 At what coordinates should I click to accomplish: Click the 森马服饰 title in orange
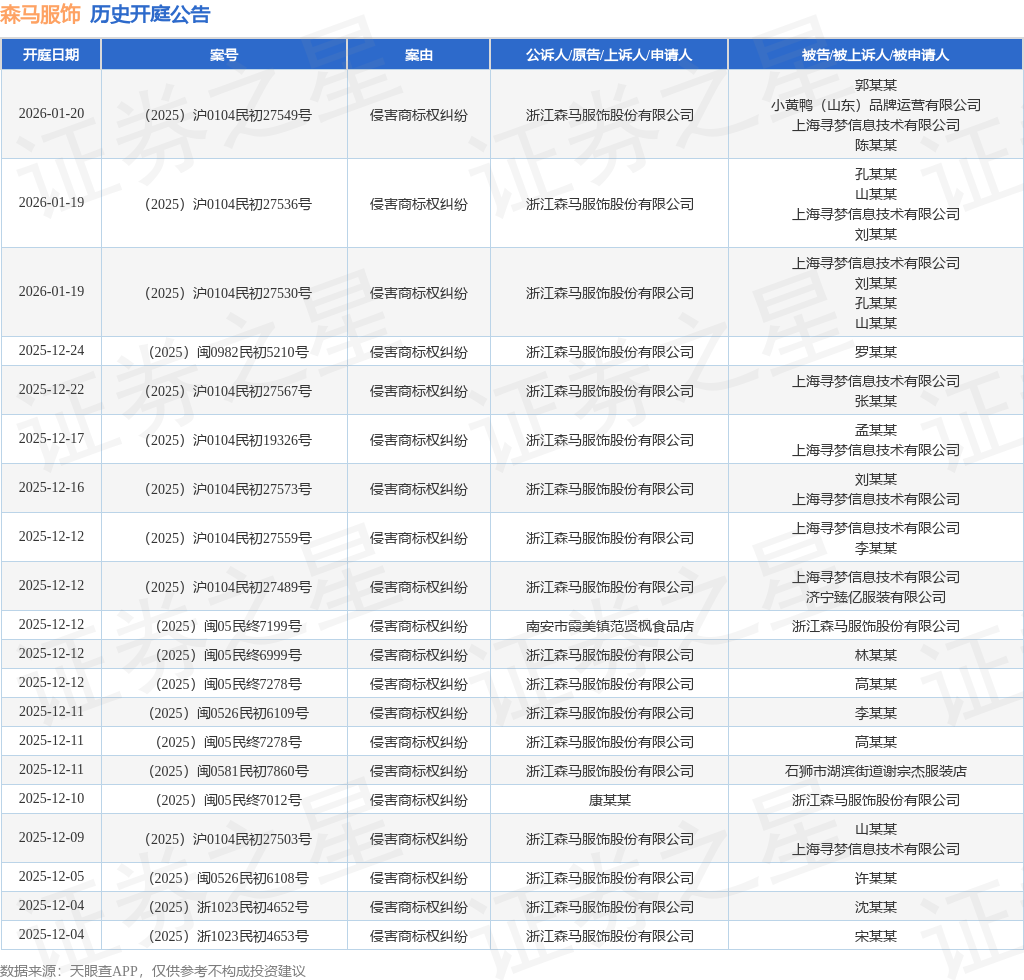[x=40, y=14]
